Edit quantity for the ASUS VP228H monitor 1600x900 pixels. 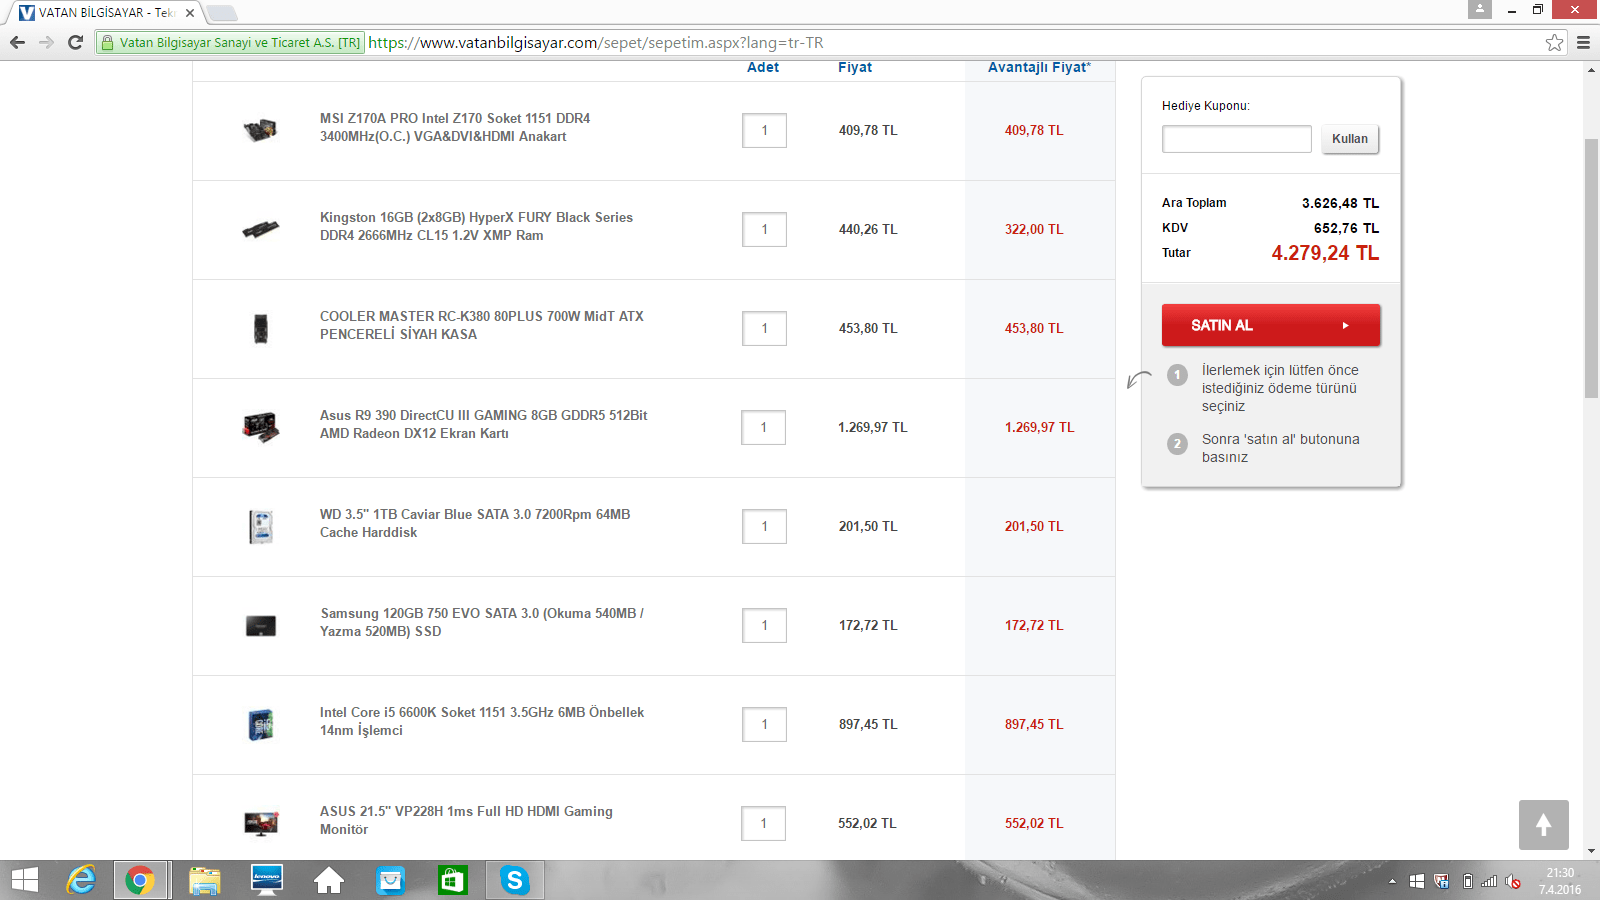pyautogui.click(x=764, y=823)
